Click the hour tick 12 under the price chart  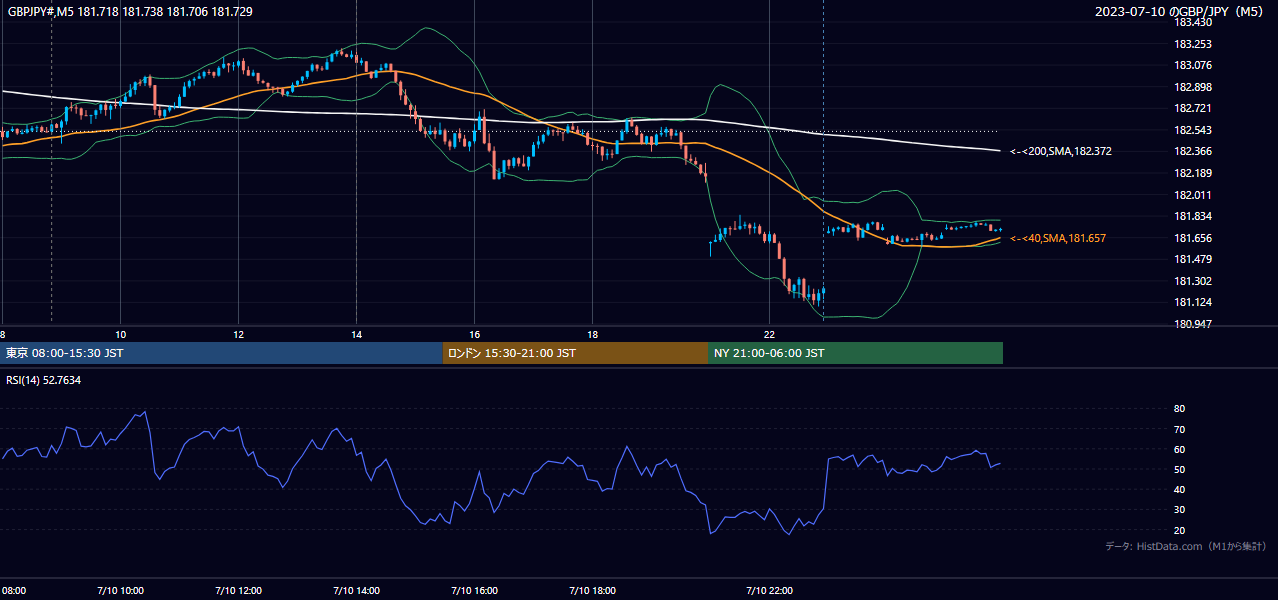238,334
